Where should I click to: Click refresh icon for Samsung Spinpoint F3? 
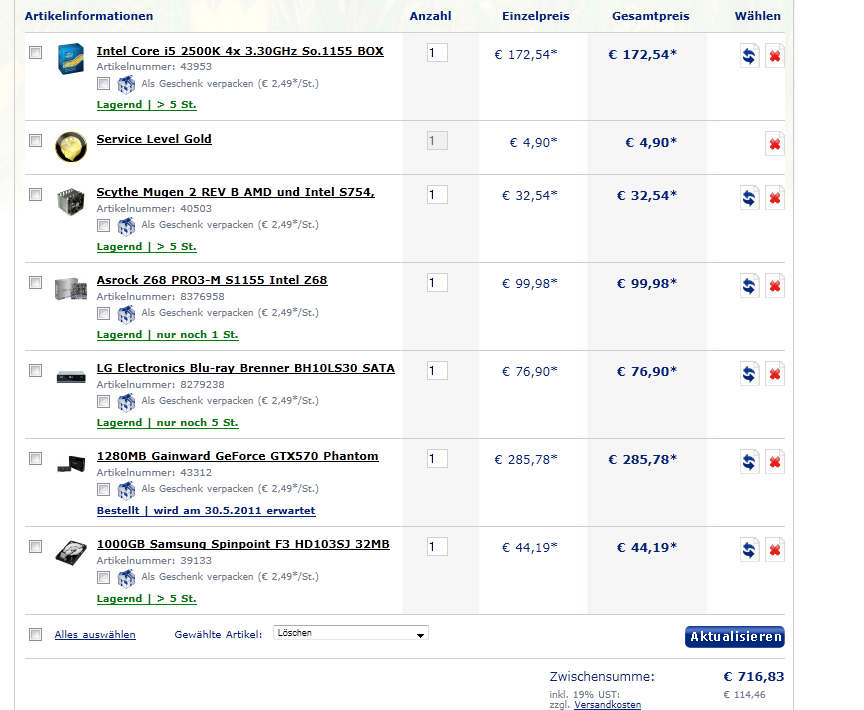point(749,550)
